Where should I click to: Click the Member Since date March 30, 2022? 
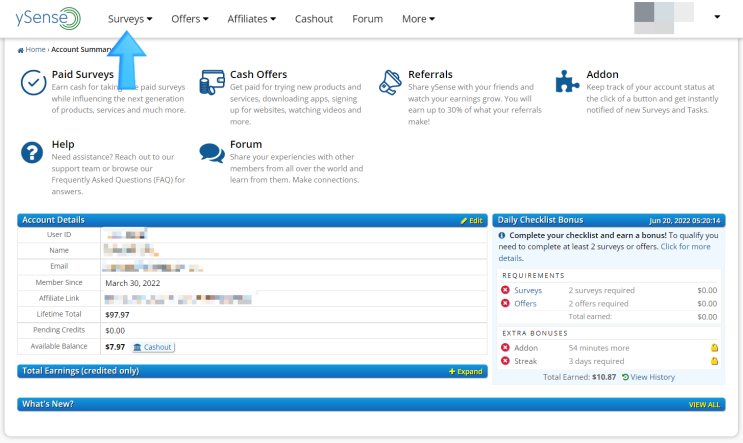[x=133, y=283]
